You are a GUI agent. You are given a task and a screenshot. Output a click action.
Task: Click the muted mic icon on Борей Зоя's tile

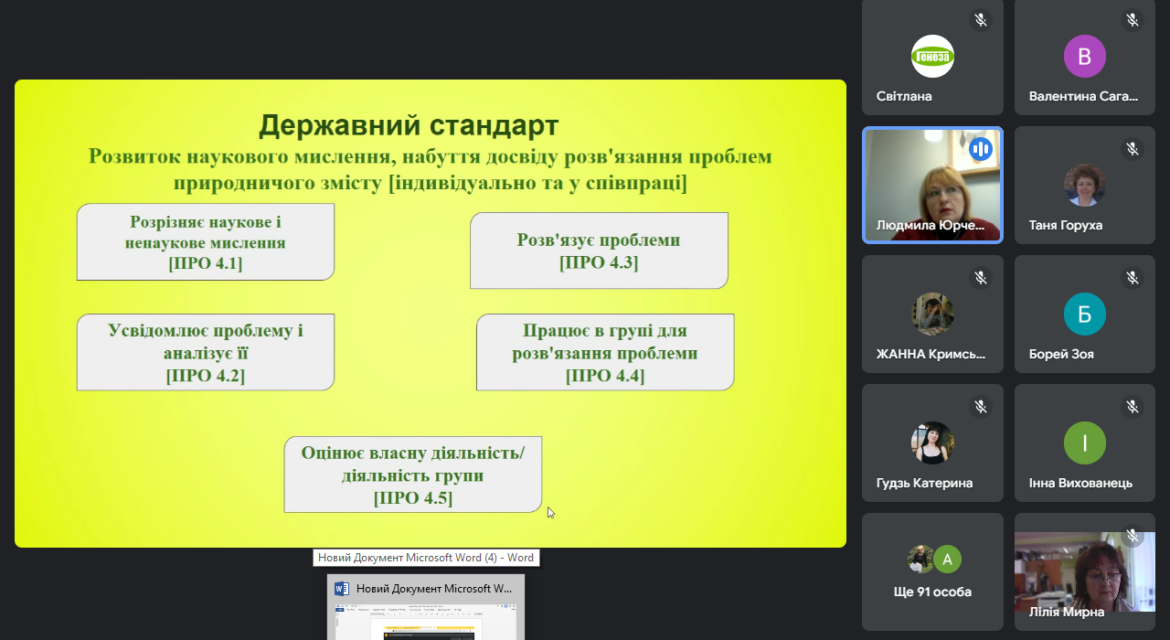pyautogui.click(x=1132, y=278)
